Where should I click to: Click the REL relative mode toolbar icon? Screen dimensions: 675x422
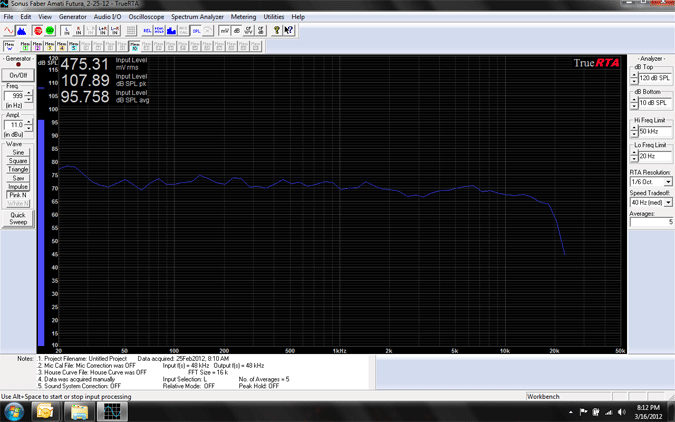(147, 31)
